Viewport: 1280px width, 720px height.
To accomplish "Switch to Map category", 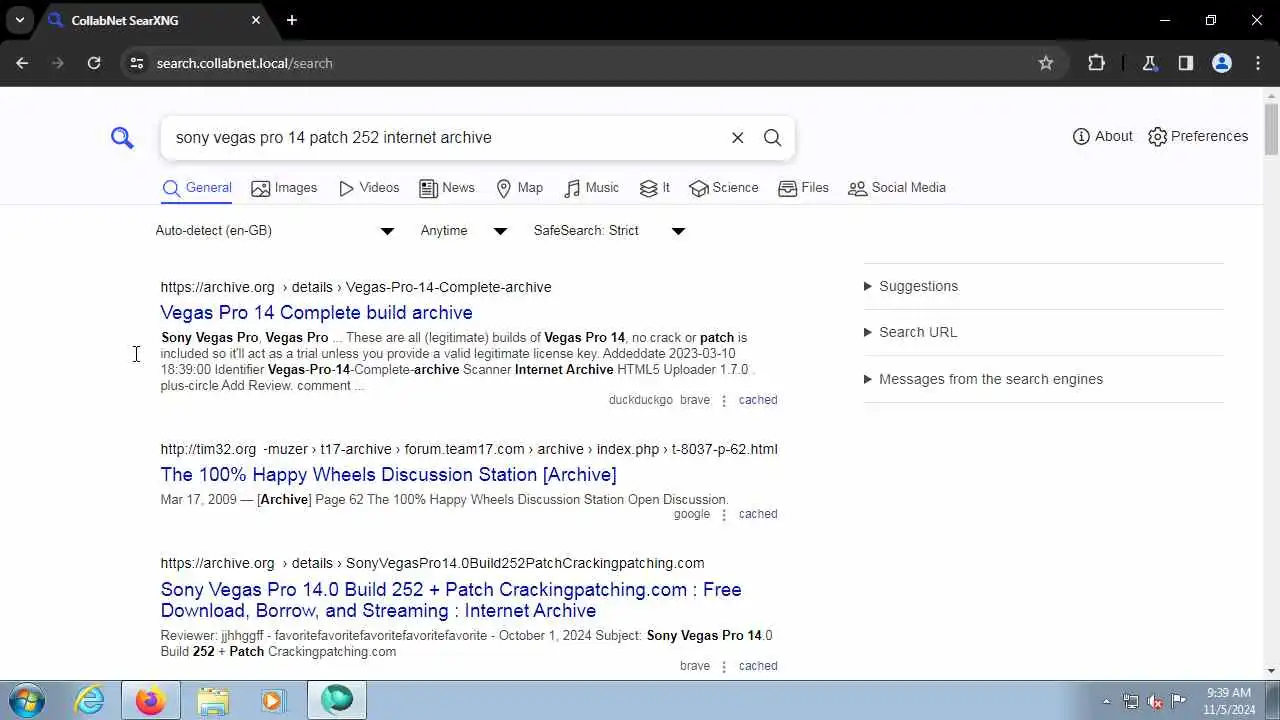I will tap(520, 188).
